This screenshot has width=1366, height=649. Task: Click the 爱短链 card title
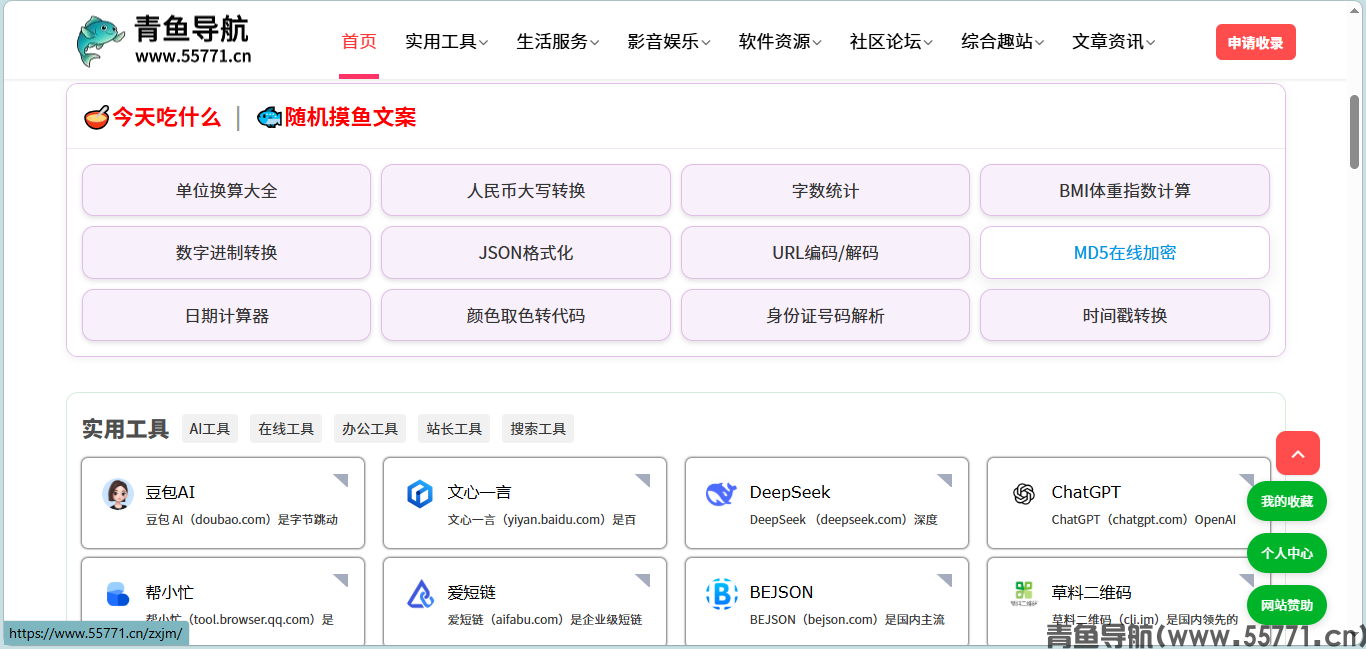472,592
